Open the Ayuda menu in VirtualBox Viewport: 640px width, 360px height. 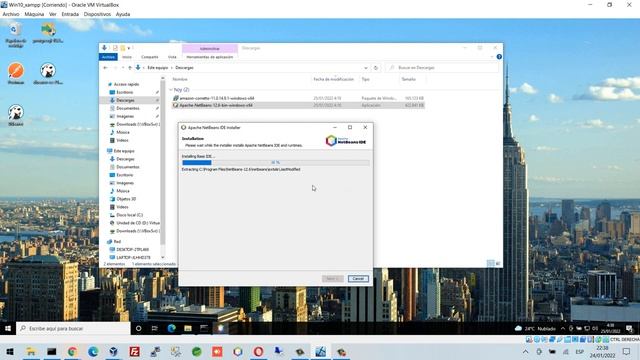point(123,14)
